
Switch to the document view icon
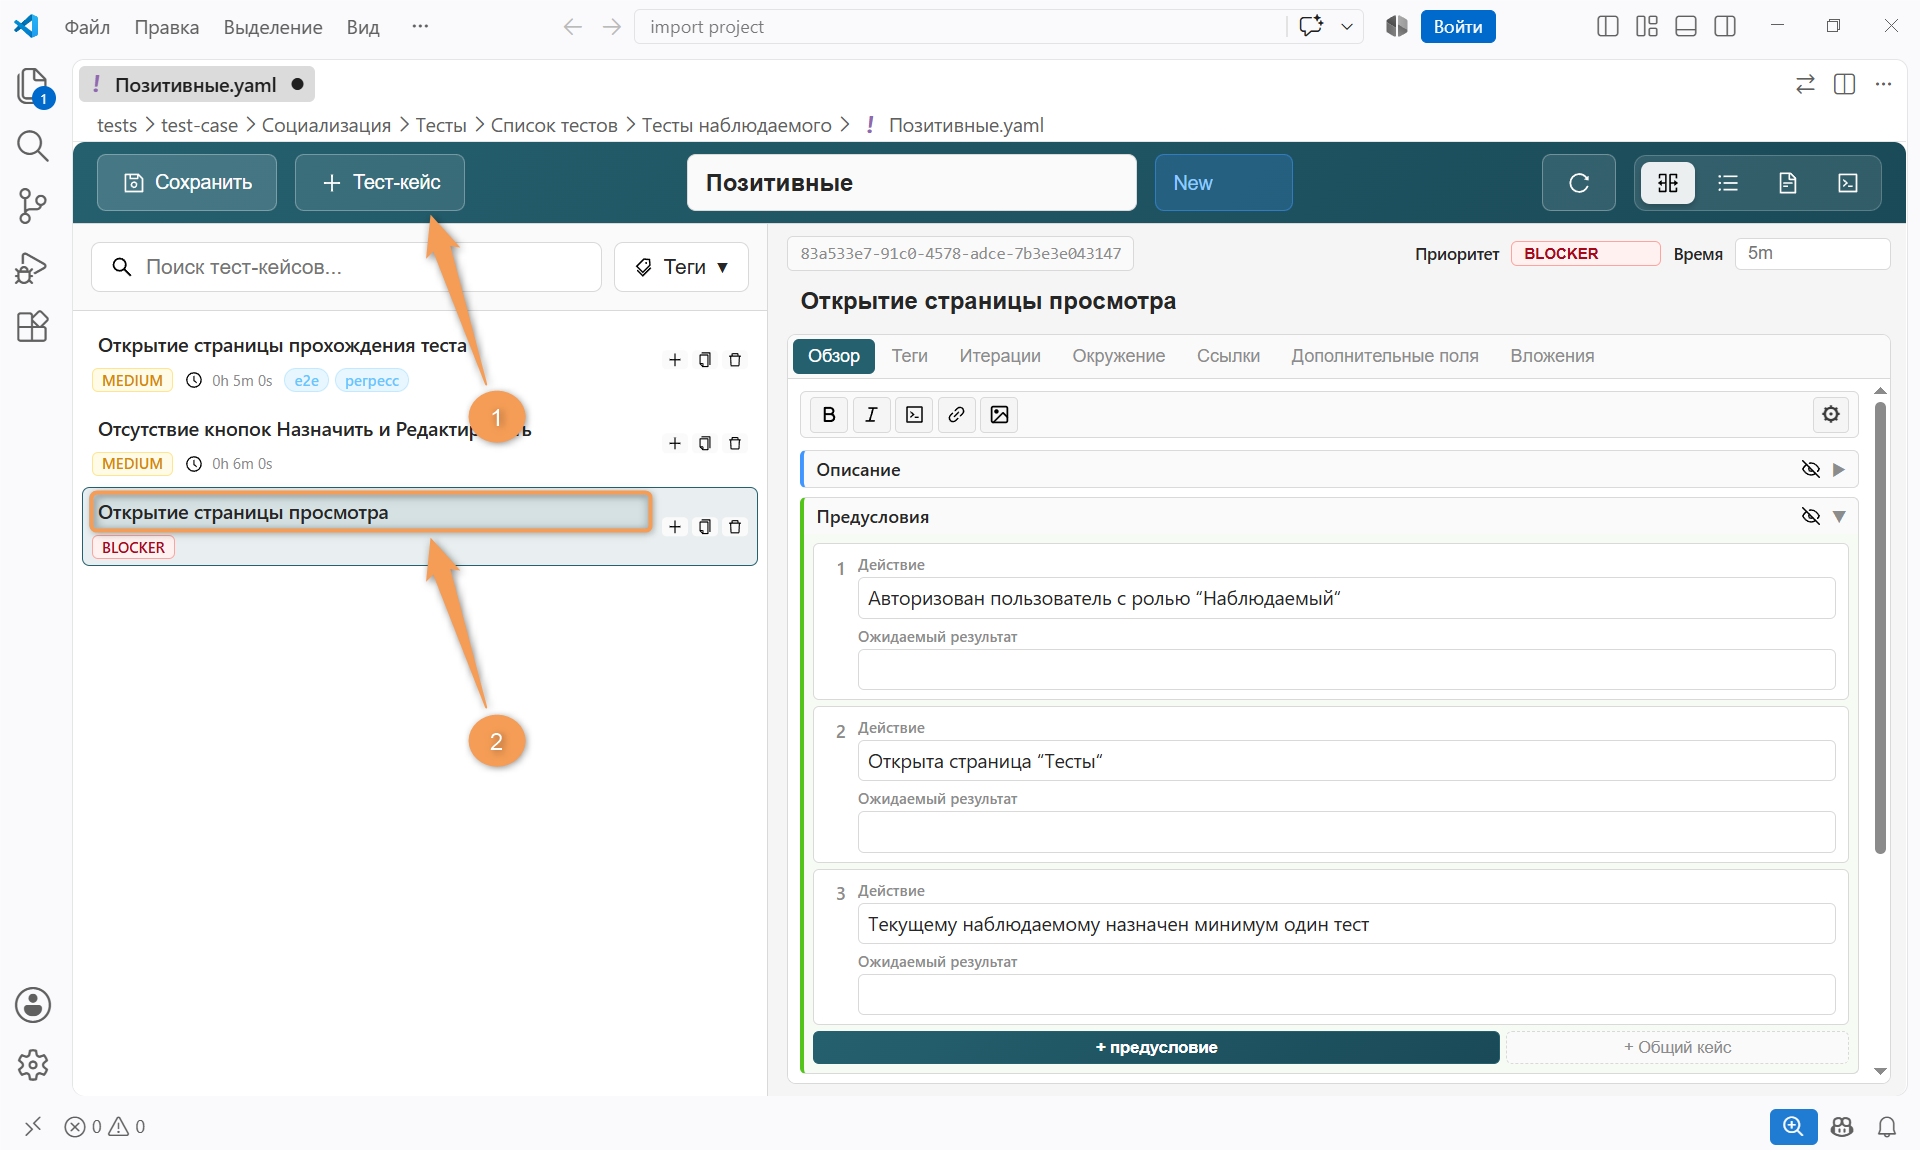[1788, 183]
